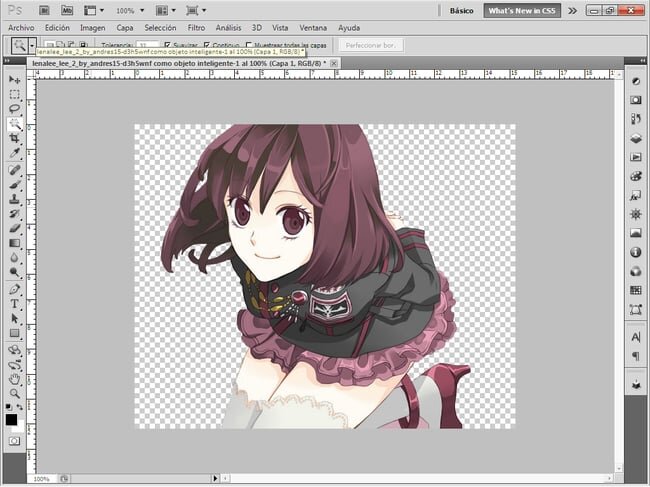Open the status bar info arrow menu
The image size is (650, 487).
[215, 478]
